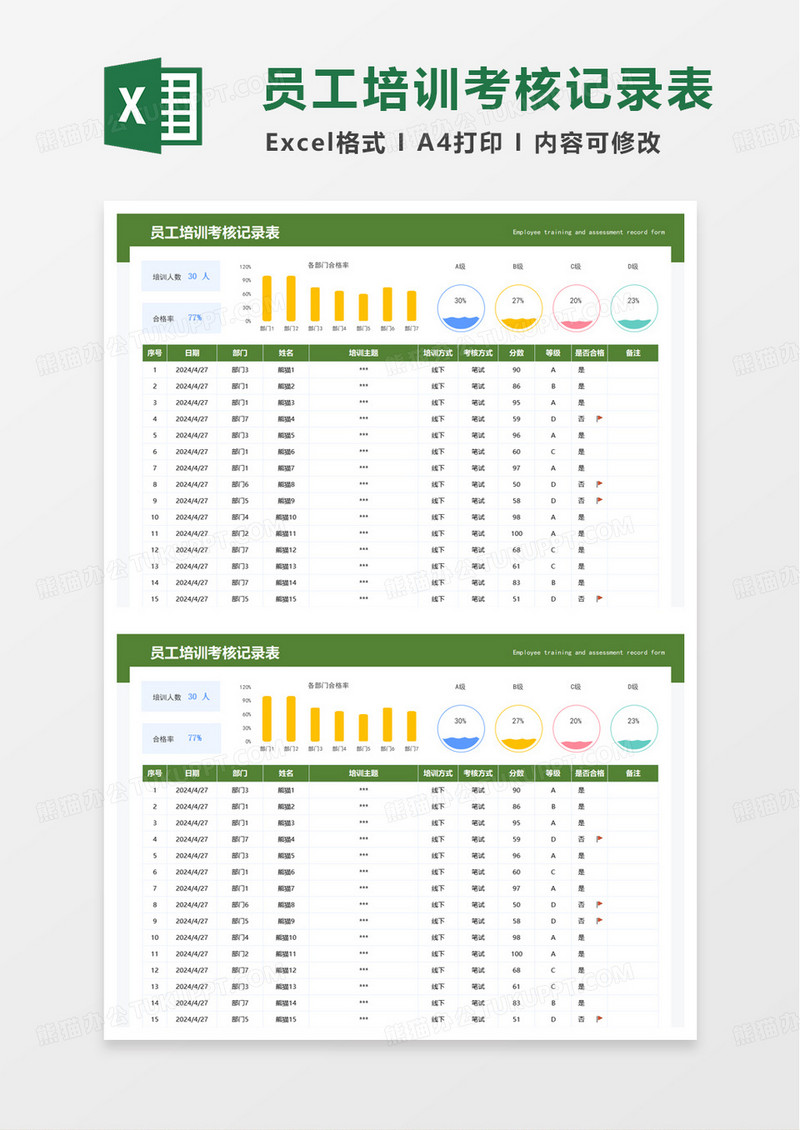Select the 部门4 cell in upper sheet row 10
Screen dimensions: 800x1130
[x=240, y=517]
